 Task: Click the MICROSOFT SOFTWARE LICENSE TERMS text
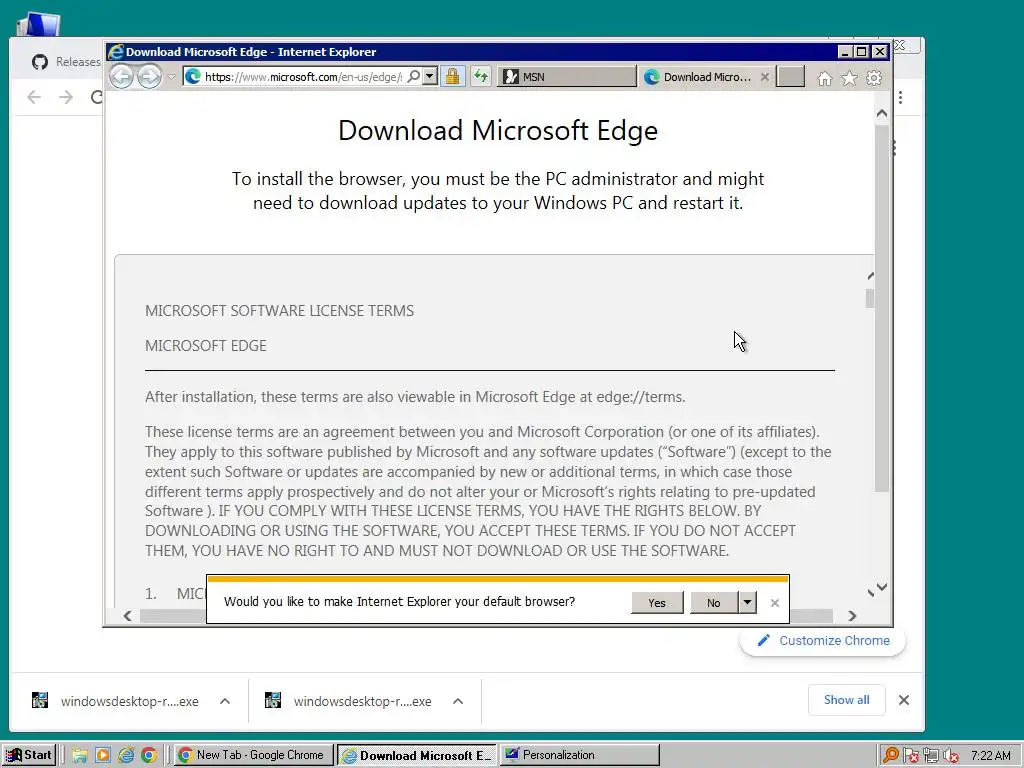click(x=280, y=311)
